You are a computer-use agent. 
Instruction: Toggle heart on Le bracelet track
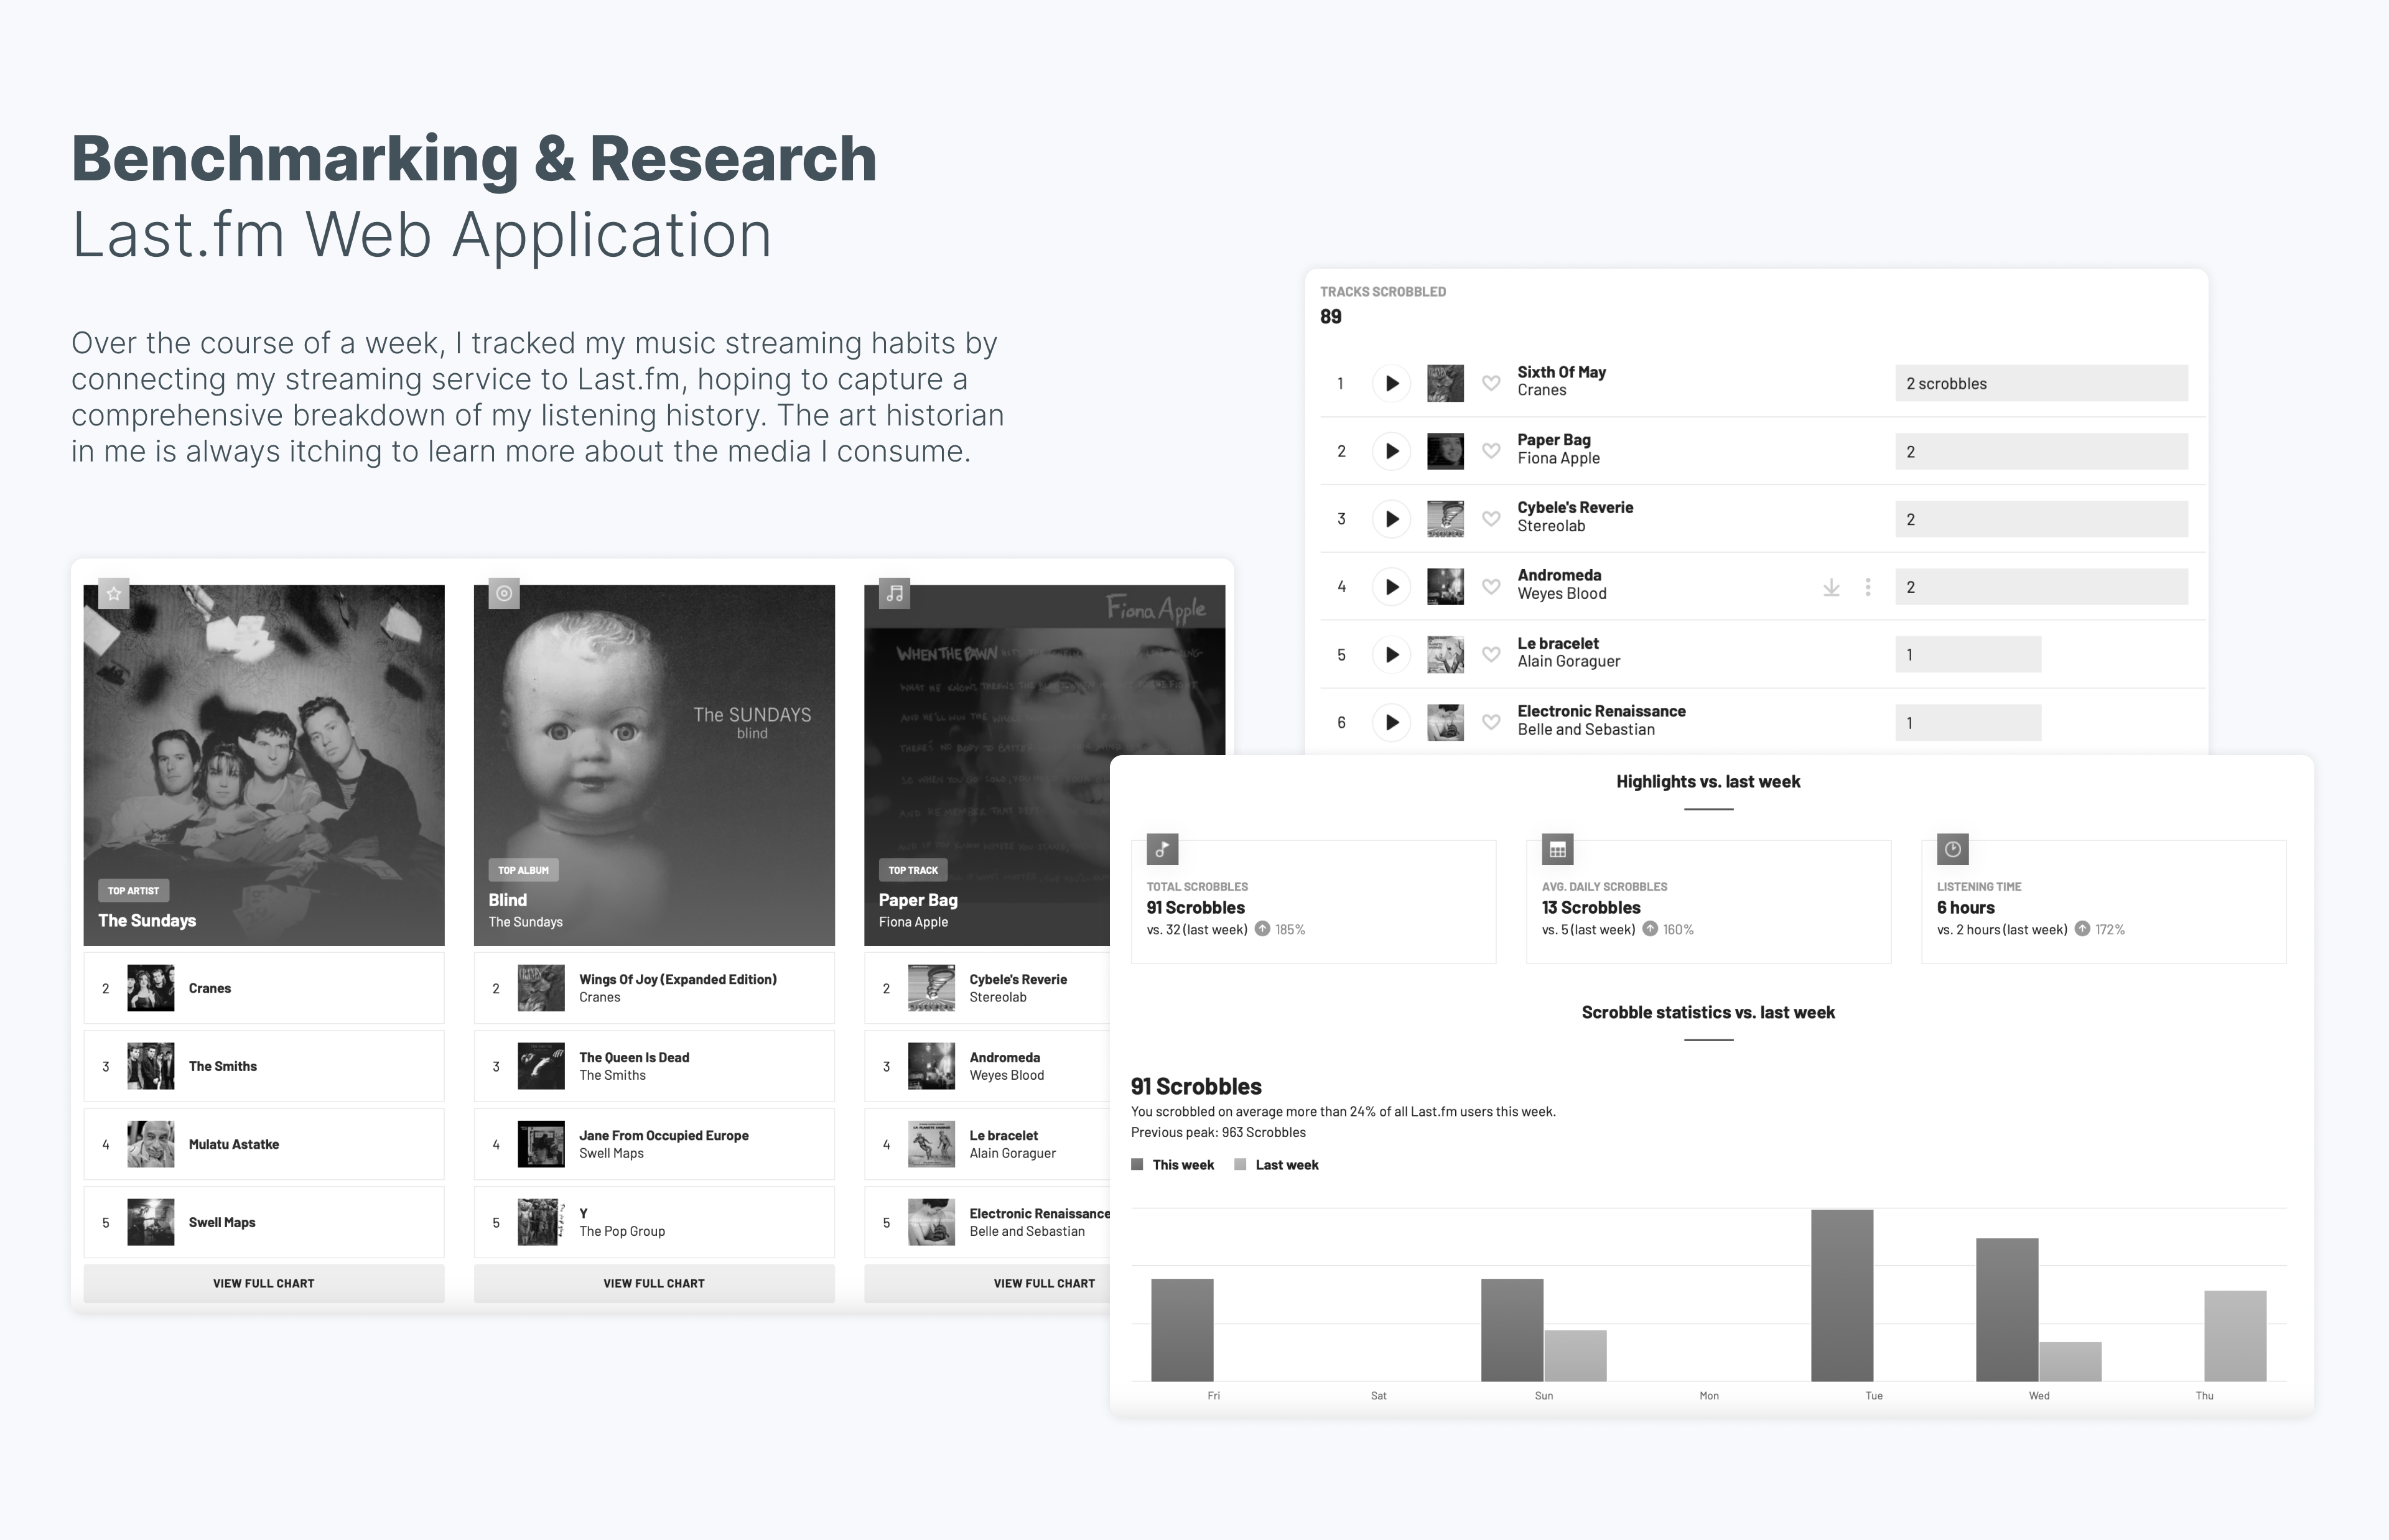[x=1490, y=655]
